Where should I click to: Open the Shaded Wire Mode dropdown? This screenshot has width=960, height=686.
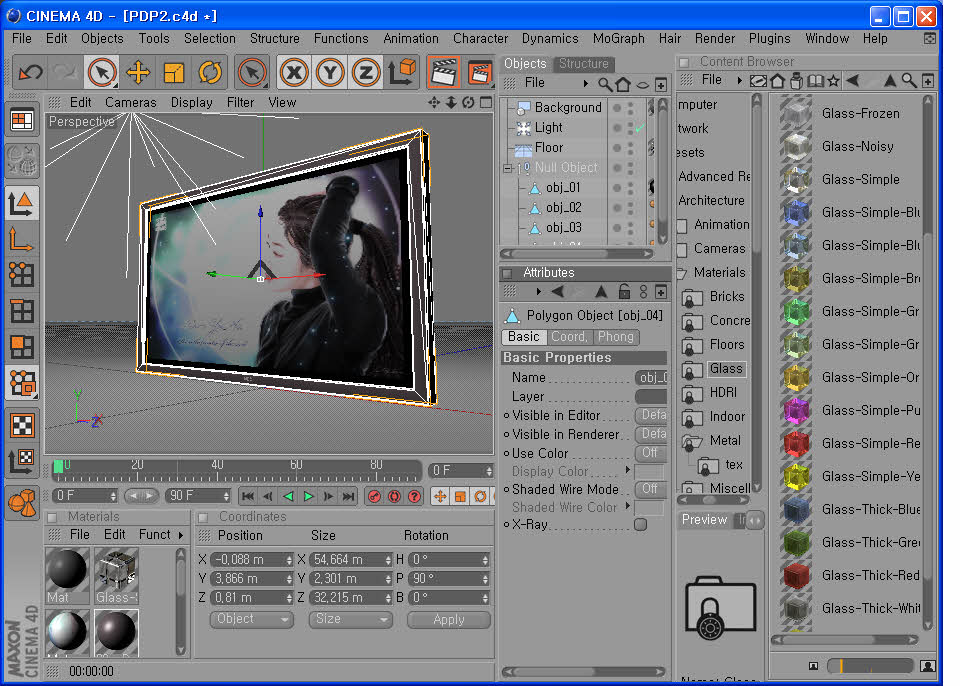(x=651, y=489)
